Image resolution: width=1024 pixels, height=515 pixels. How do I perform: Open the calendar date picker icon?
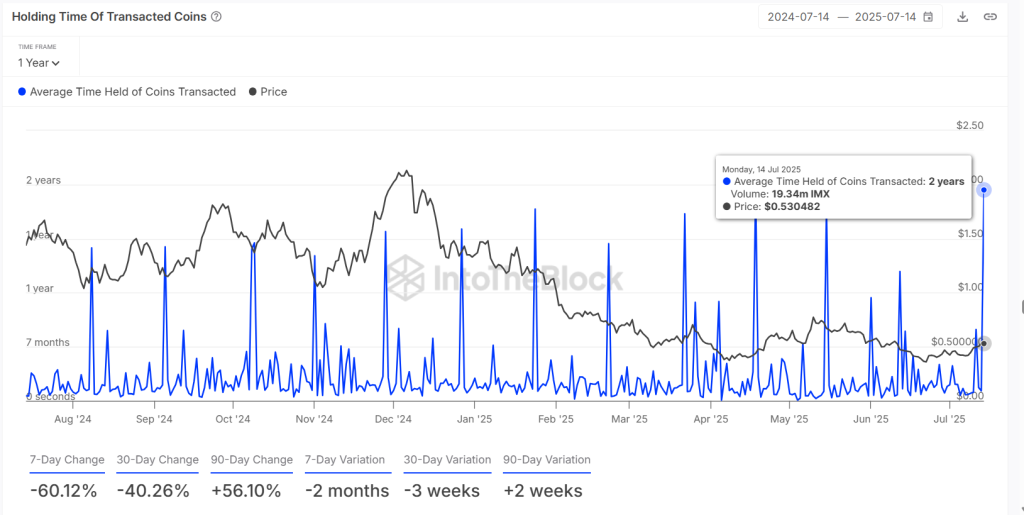pyautogui.click(x=928, y=17)
